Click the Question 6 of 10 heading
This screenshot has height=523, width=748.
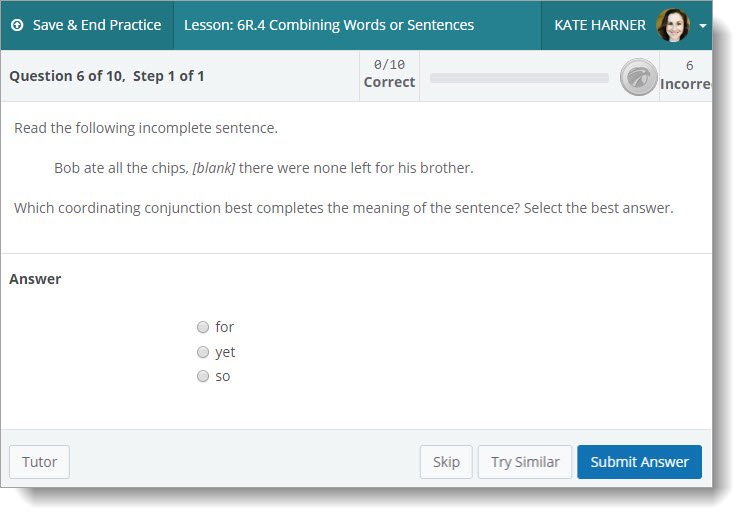tap(107, 76)
